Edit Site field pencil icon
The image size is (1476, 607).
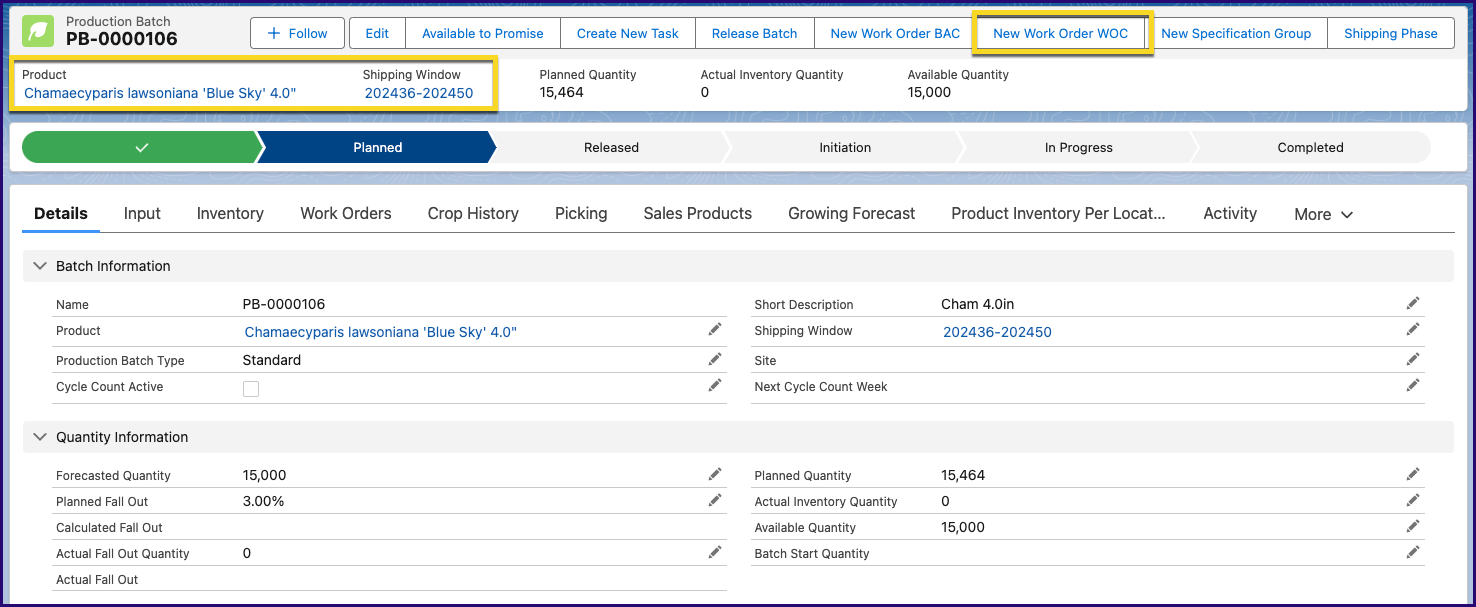(1413, 359)
